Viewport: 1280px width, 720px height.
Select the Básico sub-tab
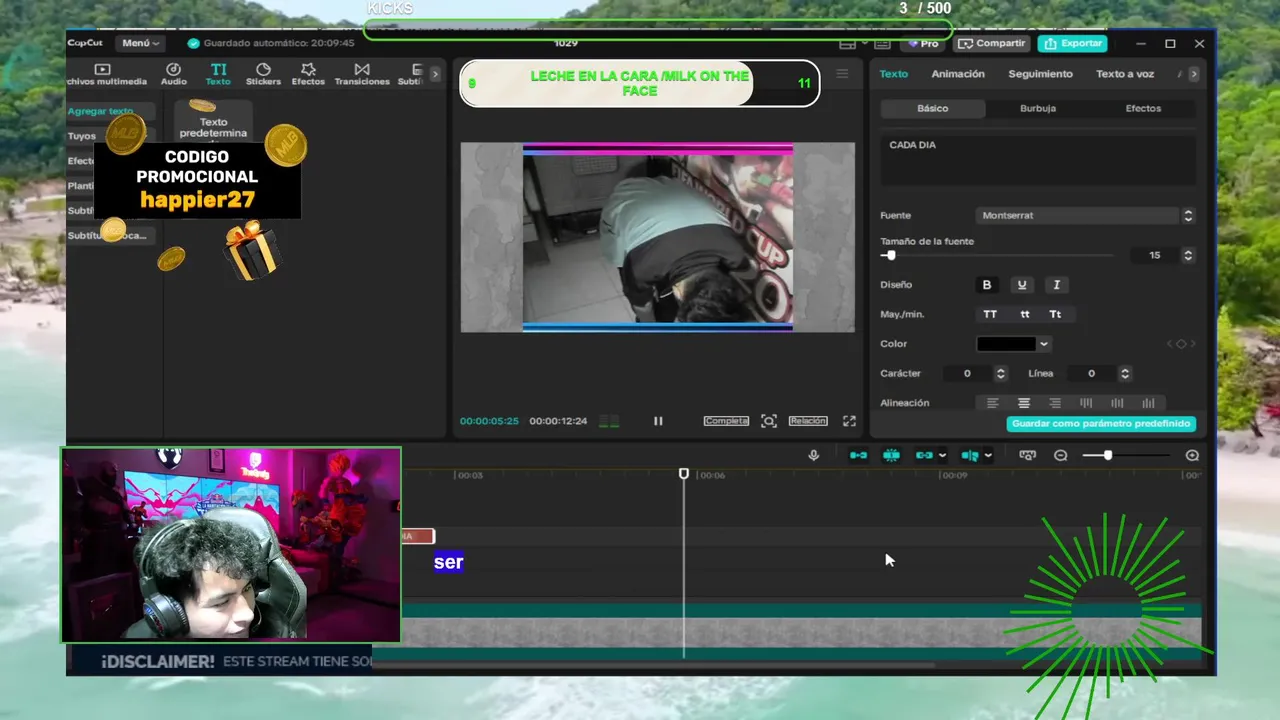933,108
